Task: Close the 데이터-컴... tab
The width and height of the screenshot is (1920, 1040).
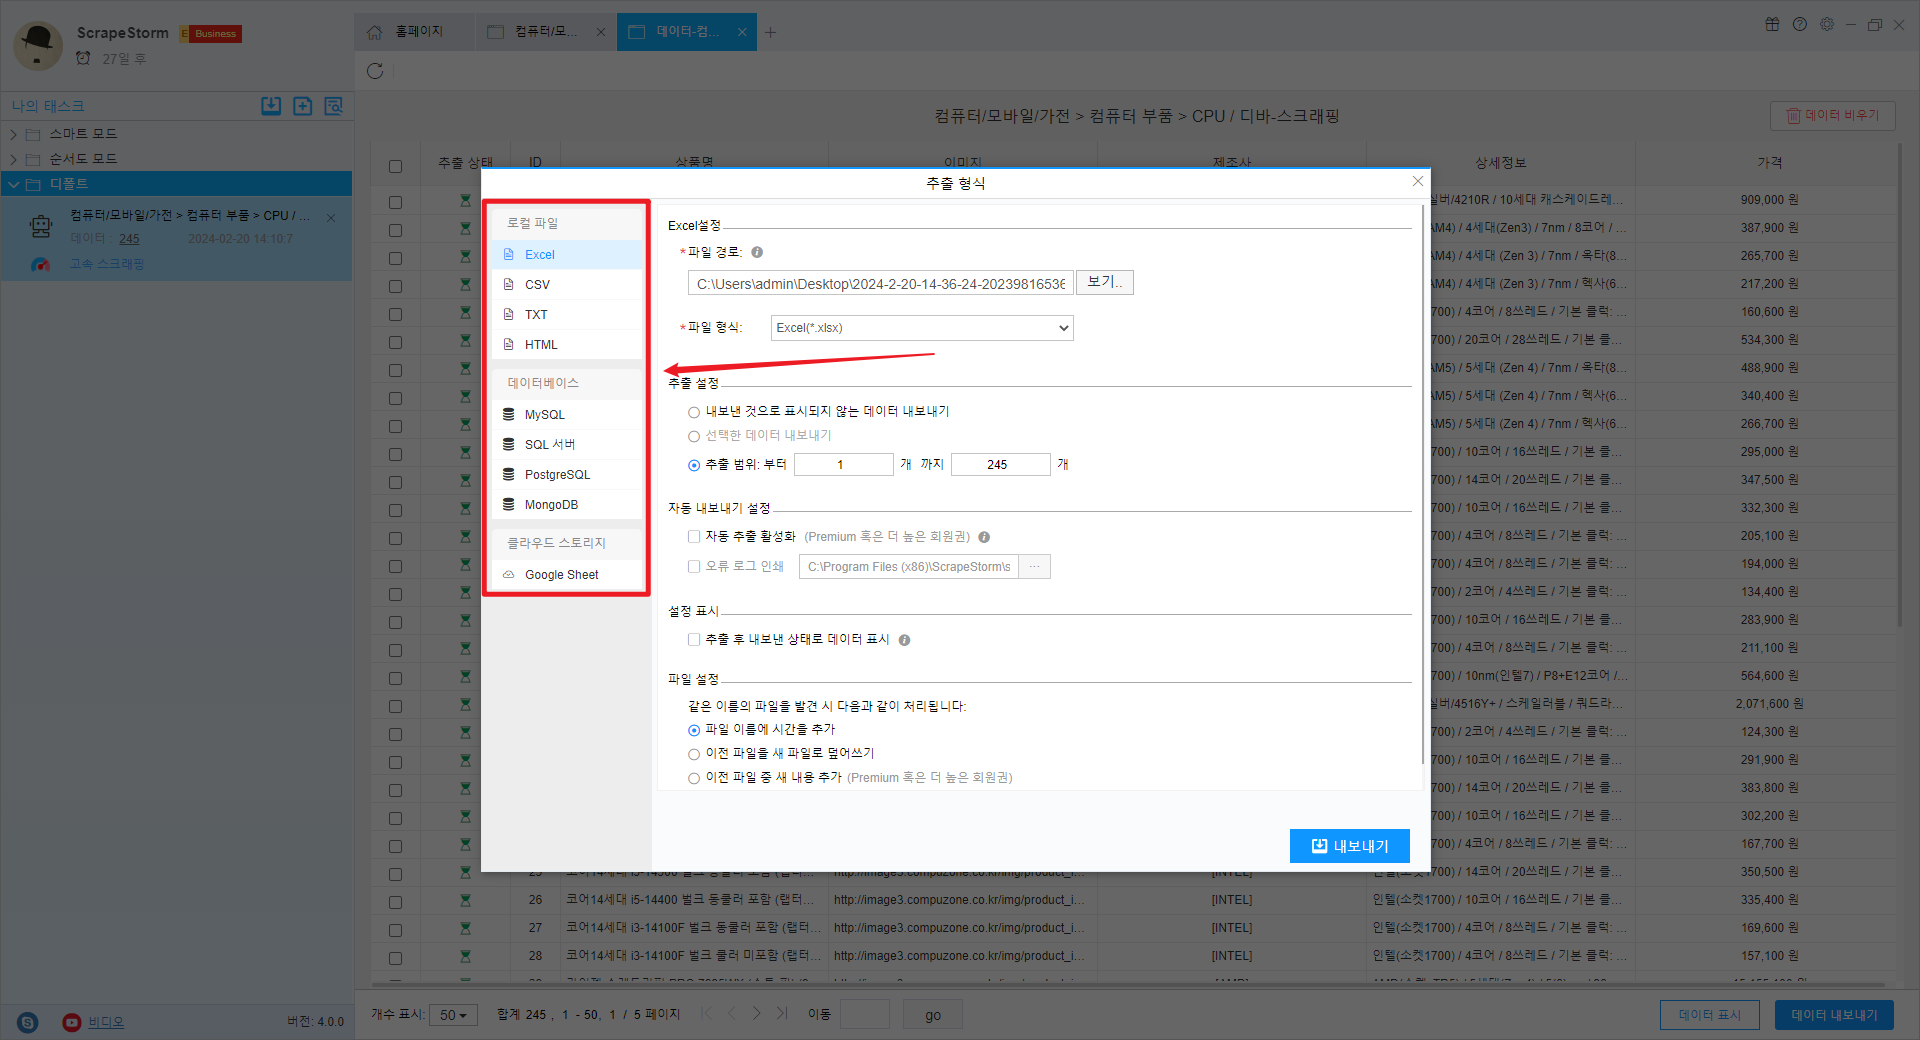Action: 742,32
